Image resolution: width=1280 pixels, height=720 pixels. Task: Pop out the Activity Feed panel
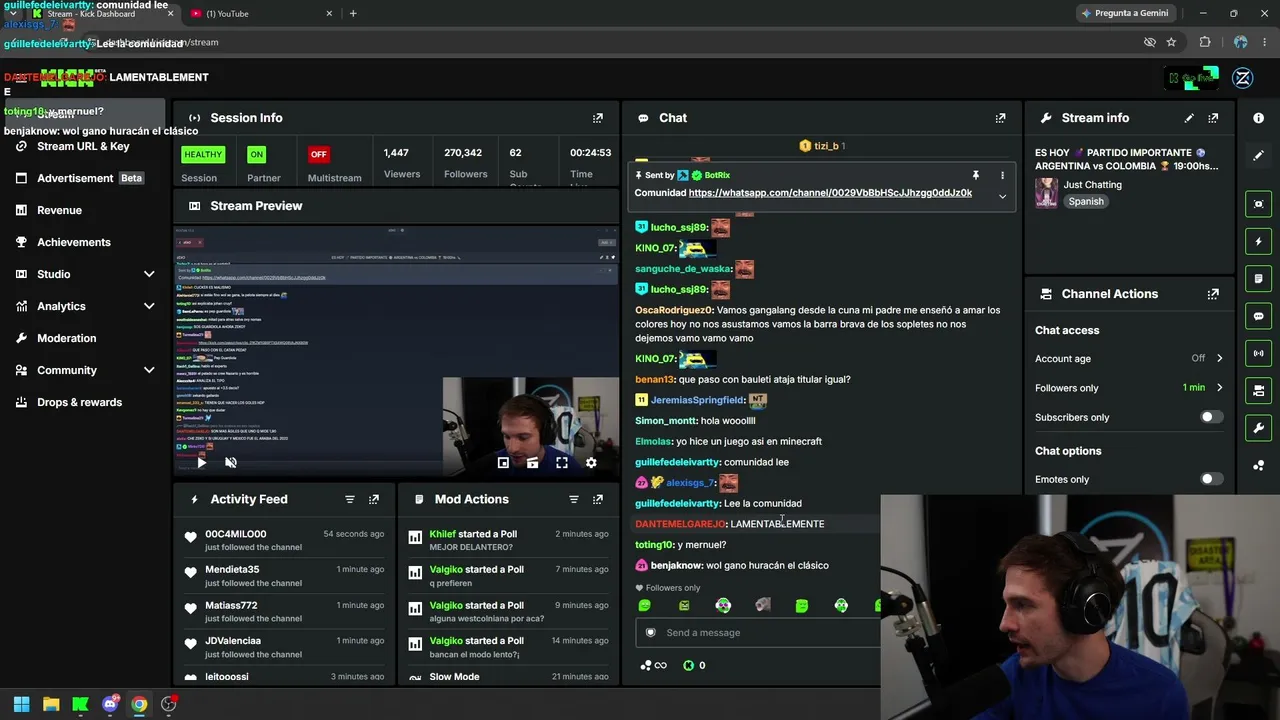(374, 499)
